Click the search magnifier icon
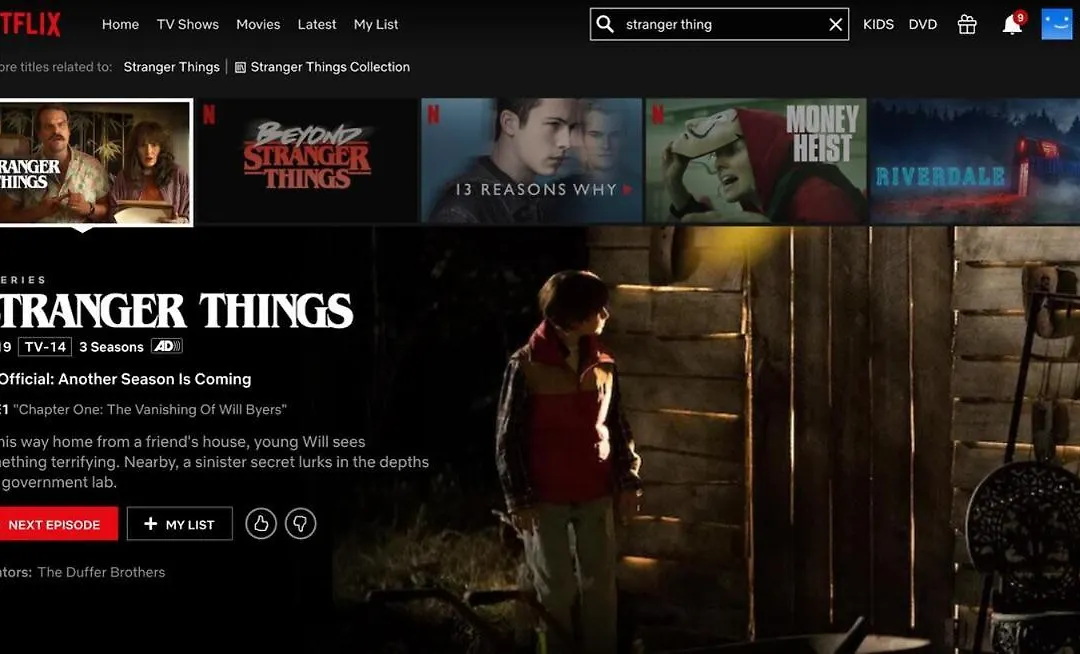This screenshot has width=1080, height=654. [x=605, y=24]
